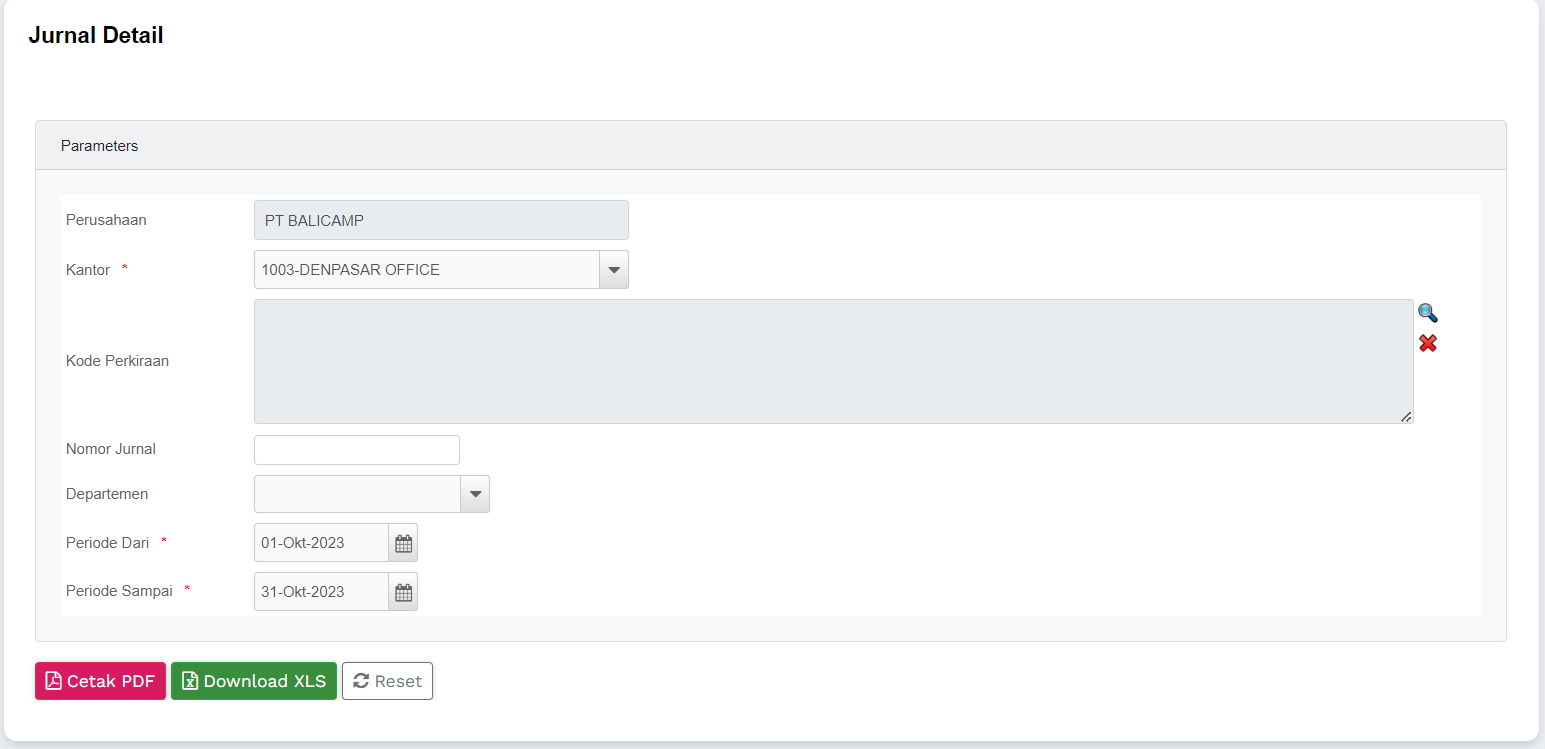Focus the Nomor Jurnal input field

357,450
